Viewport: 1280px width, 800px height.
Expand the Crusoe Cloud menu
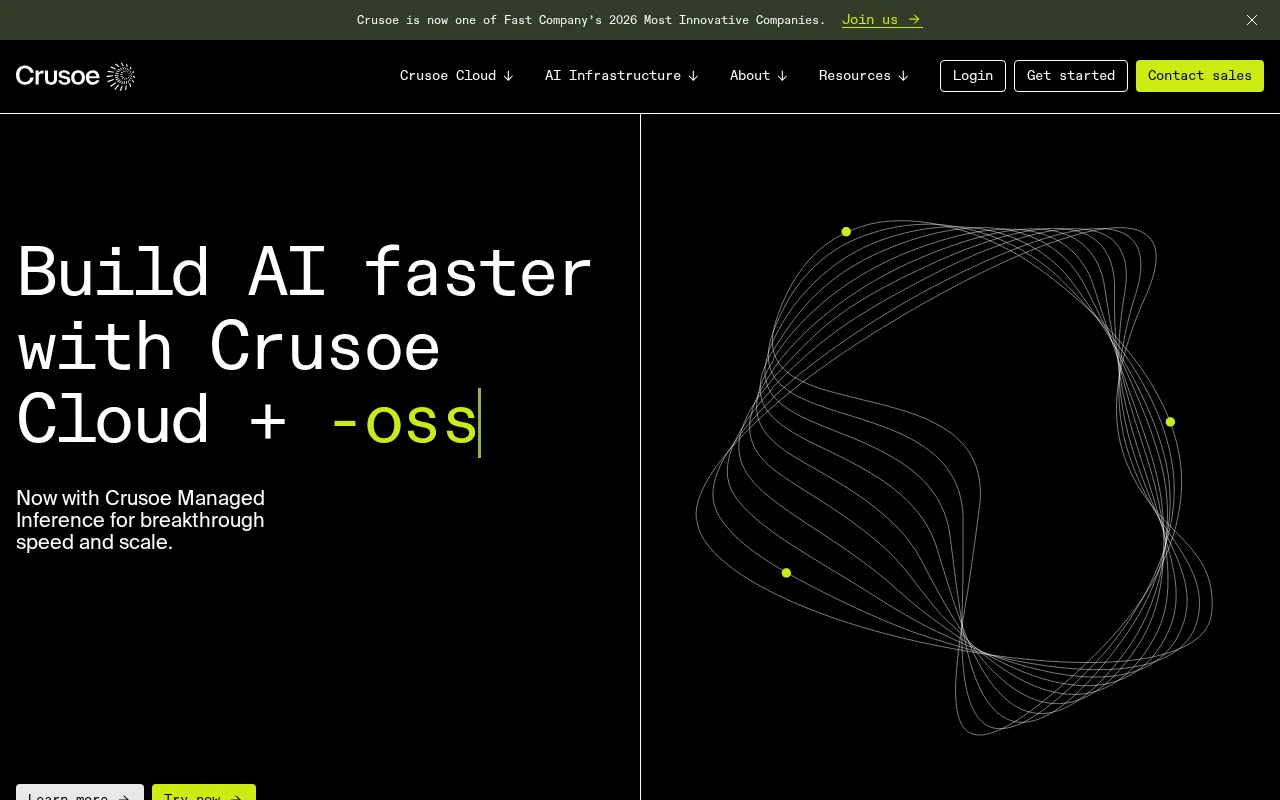coord(457,76)
